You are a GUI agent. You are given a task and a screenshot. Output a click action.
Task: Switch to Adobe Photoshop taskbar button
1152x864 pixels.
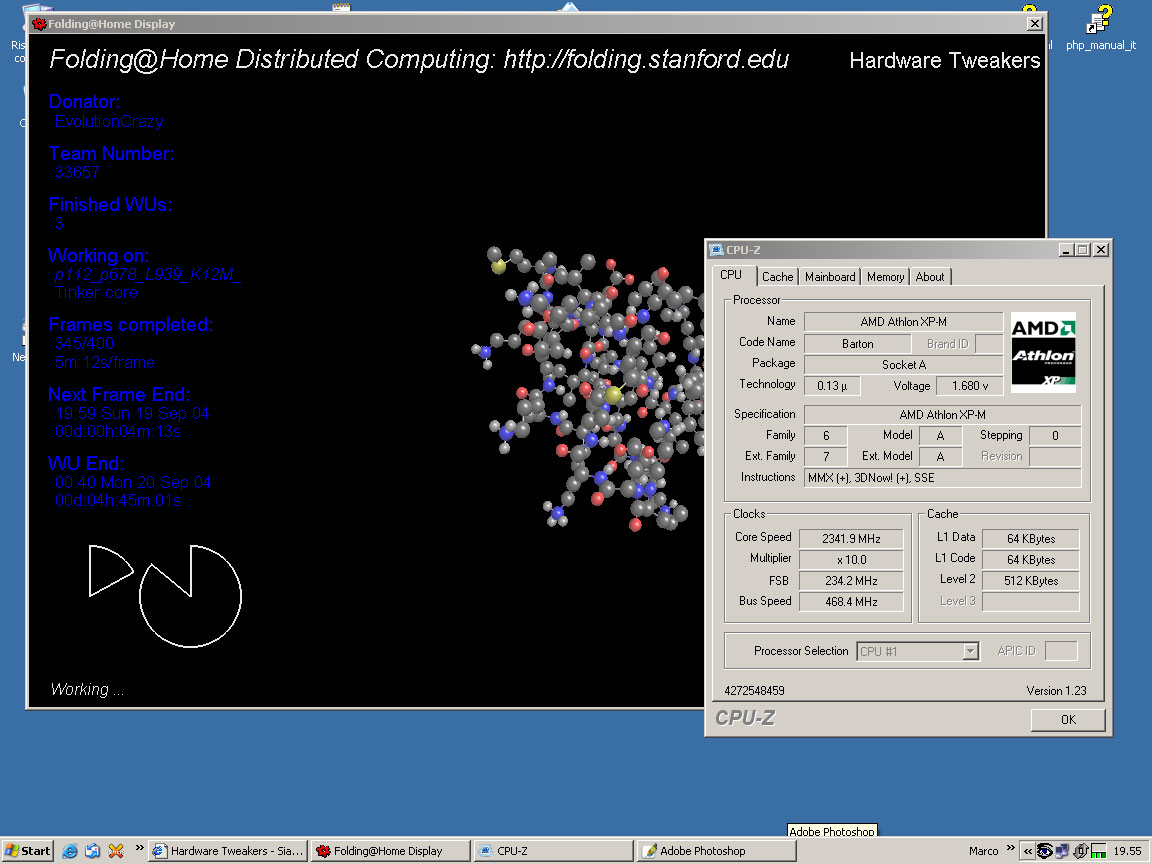tap(716, 851)
